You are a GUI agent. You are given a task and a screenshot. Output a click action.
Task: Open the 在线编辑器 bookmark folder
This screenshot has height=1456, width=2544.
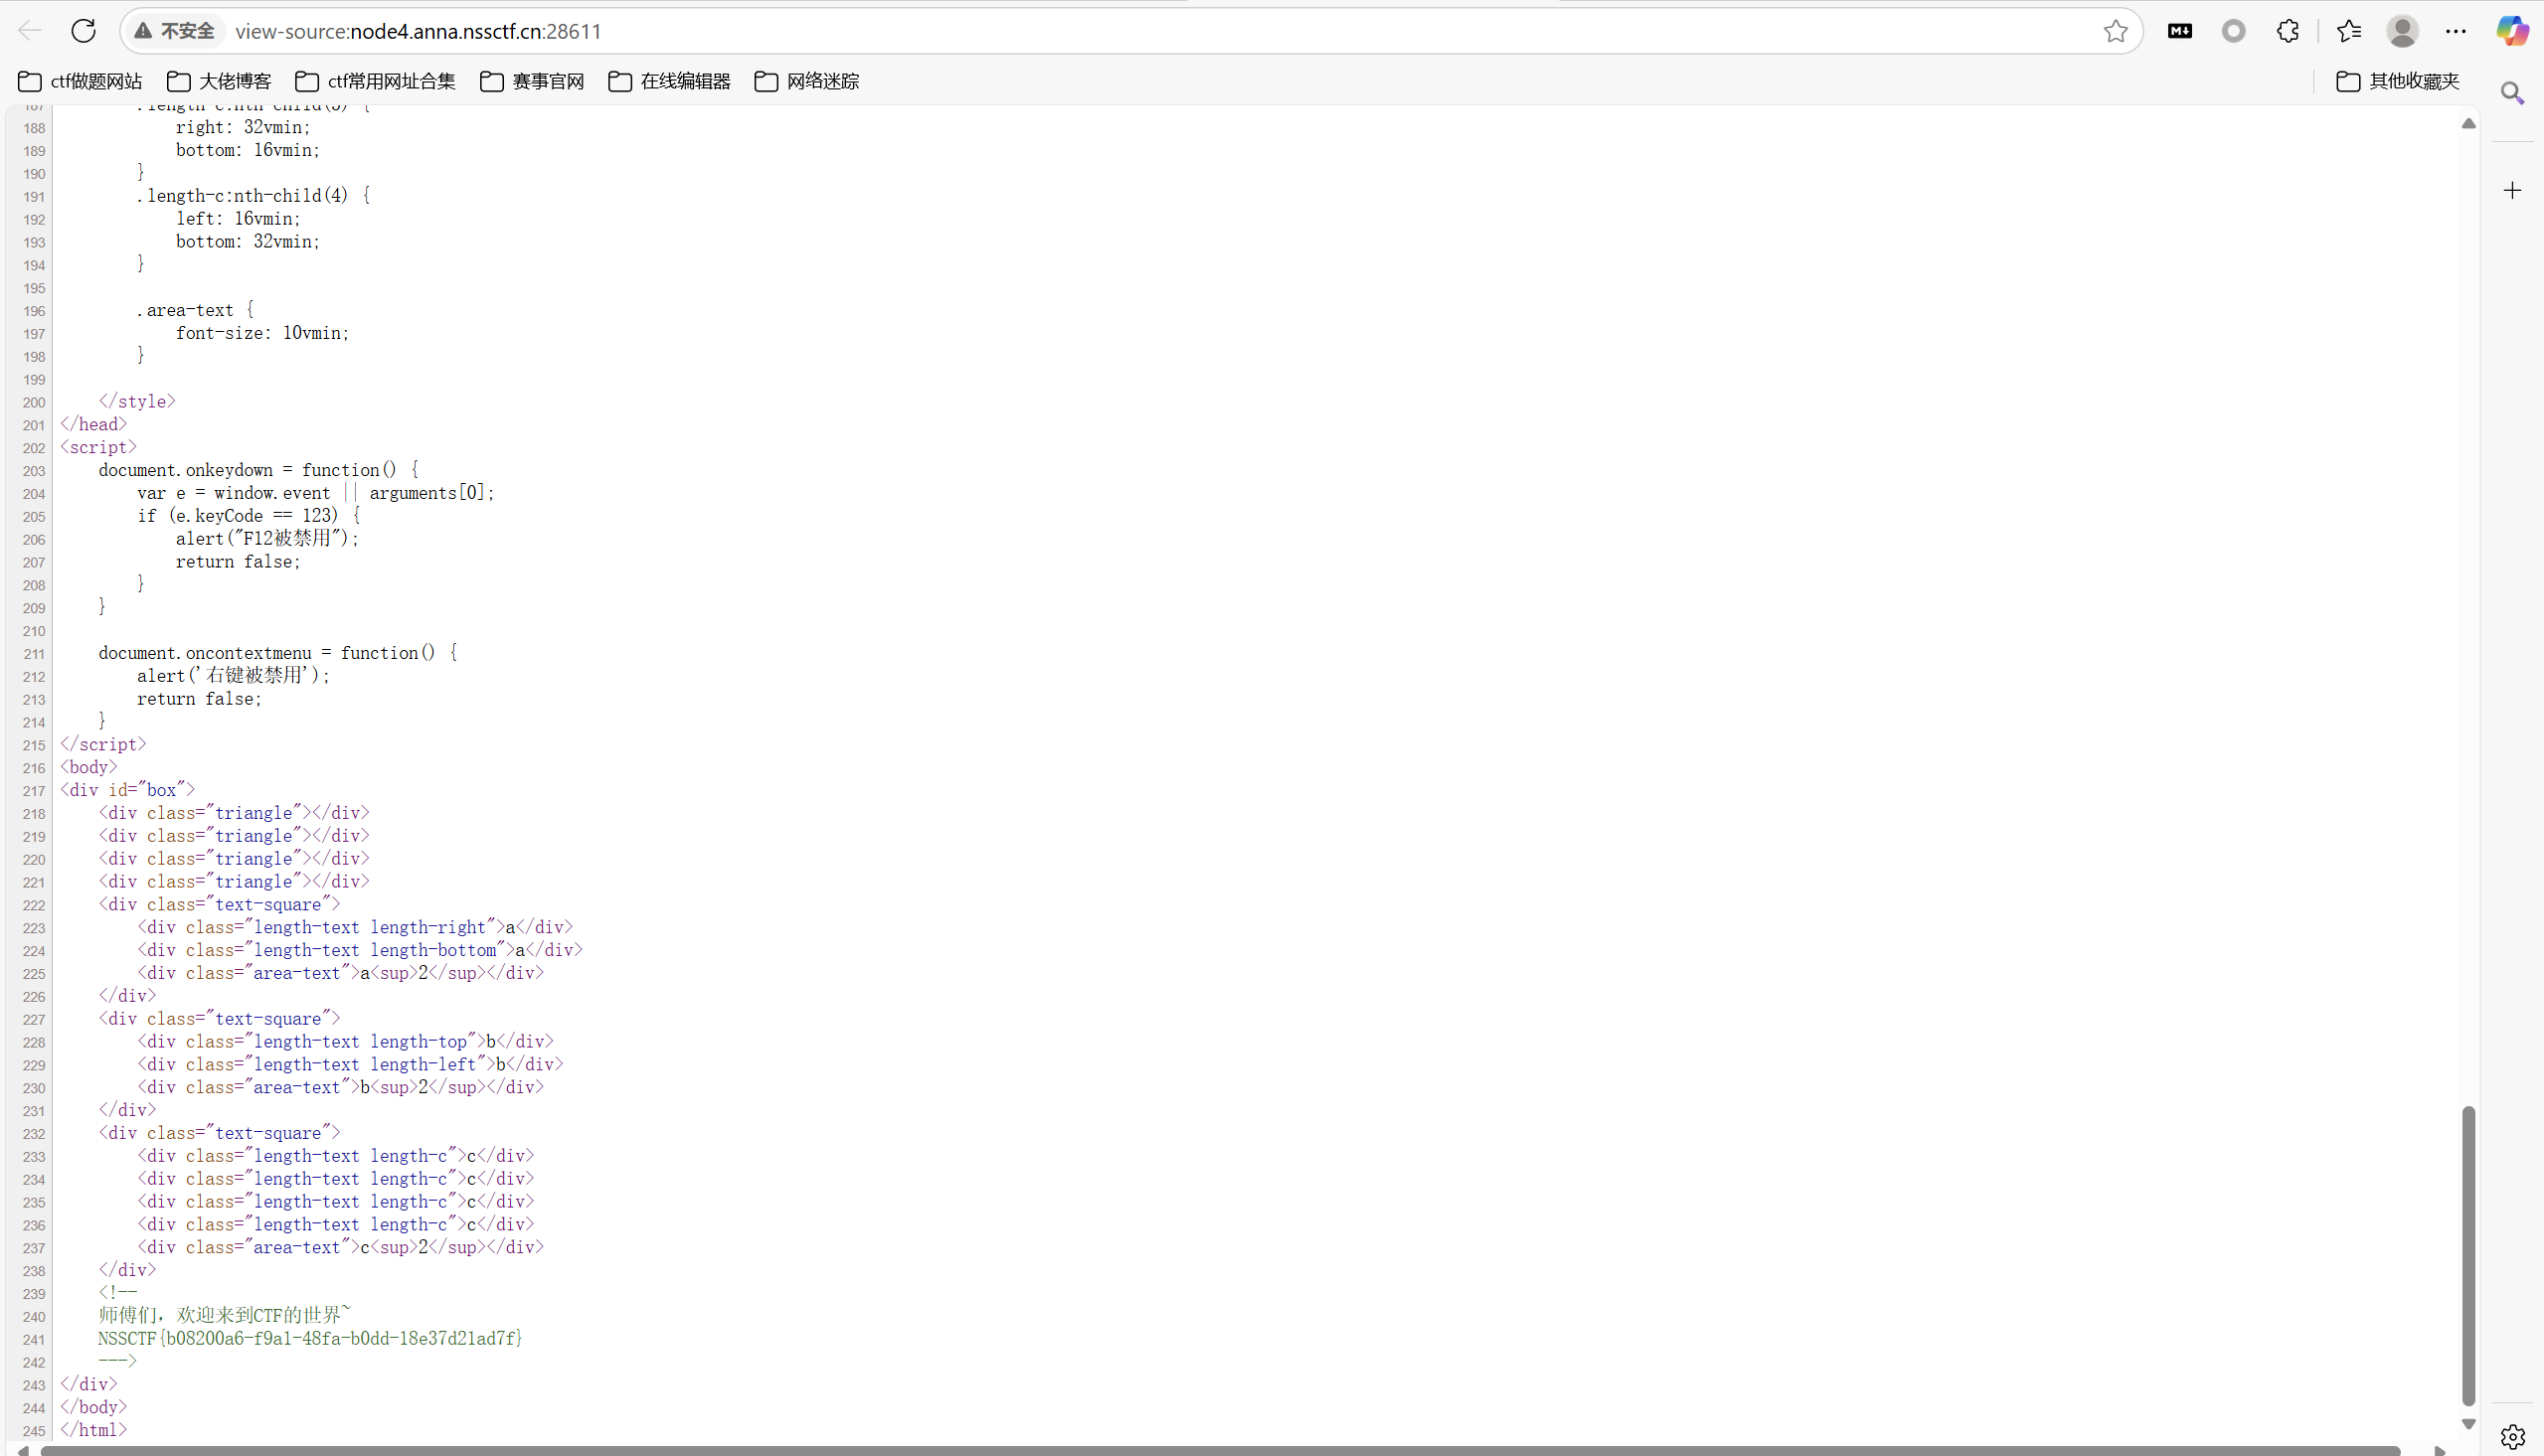coord(669,81)
